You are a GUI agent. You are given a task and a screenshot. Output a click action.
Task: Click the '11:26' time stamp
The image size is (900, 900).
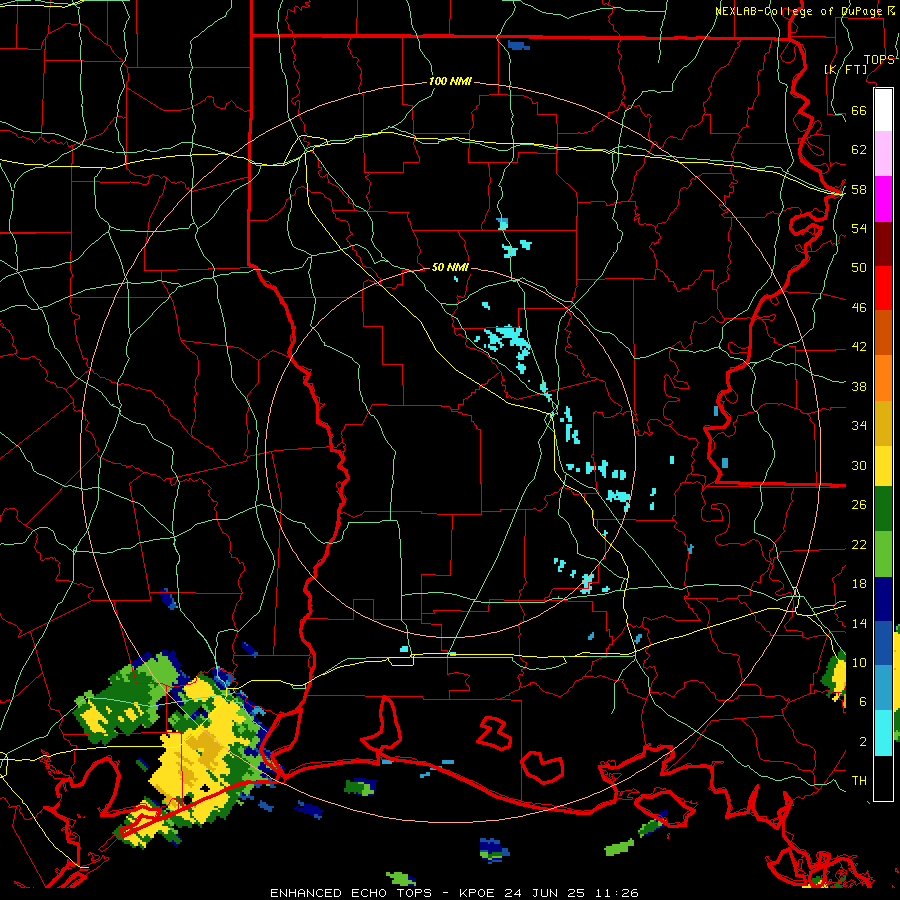coord(617,893)
